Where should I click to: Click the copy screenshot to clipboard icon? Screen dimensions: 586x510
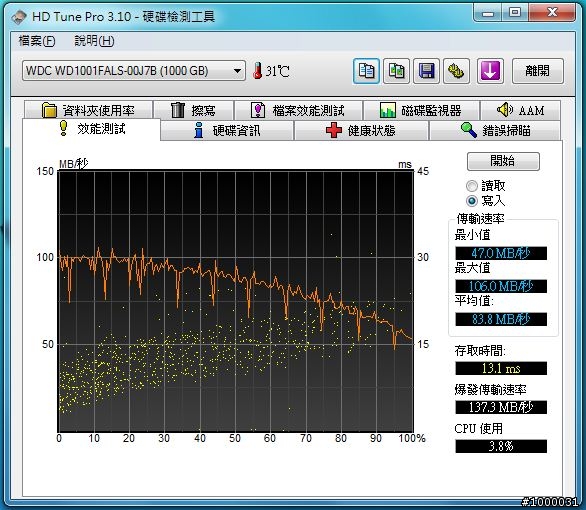[396, 71]
